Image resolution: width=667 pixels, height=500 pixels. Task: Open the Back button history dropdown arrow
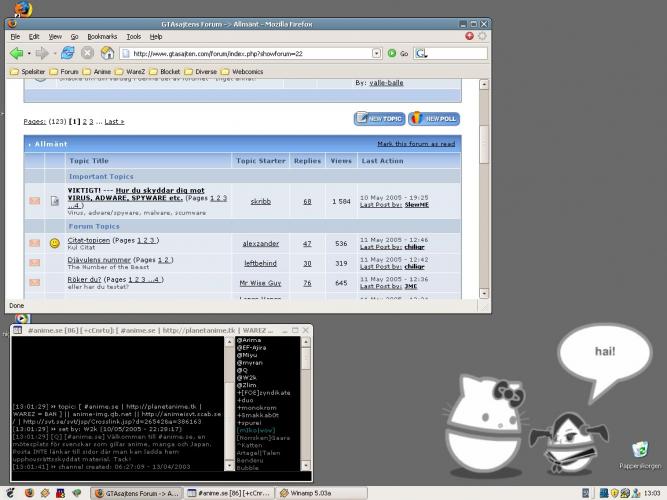pyautogui.click(x=29, y=54)
